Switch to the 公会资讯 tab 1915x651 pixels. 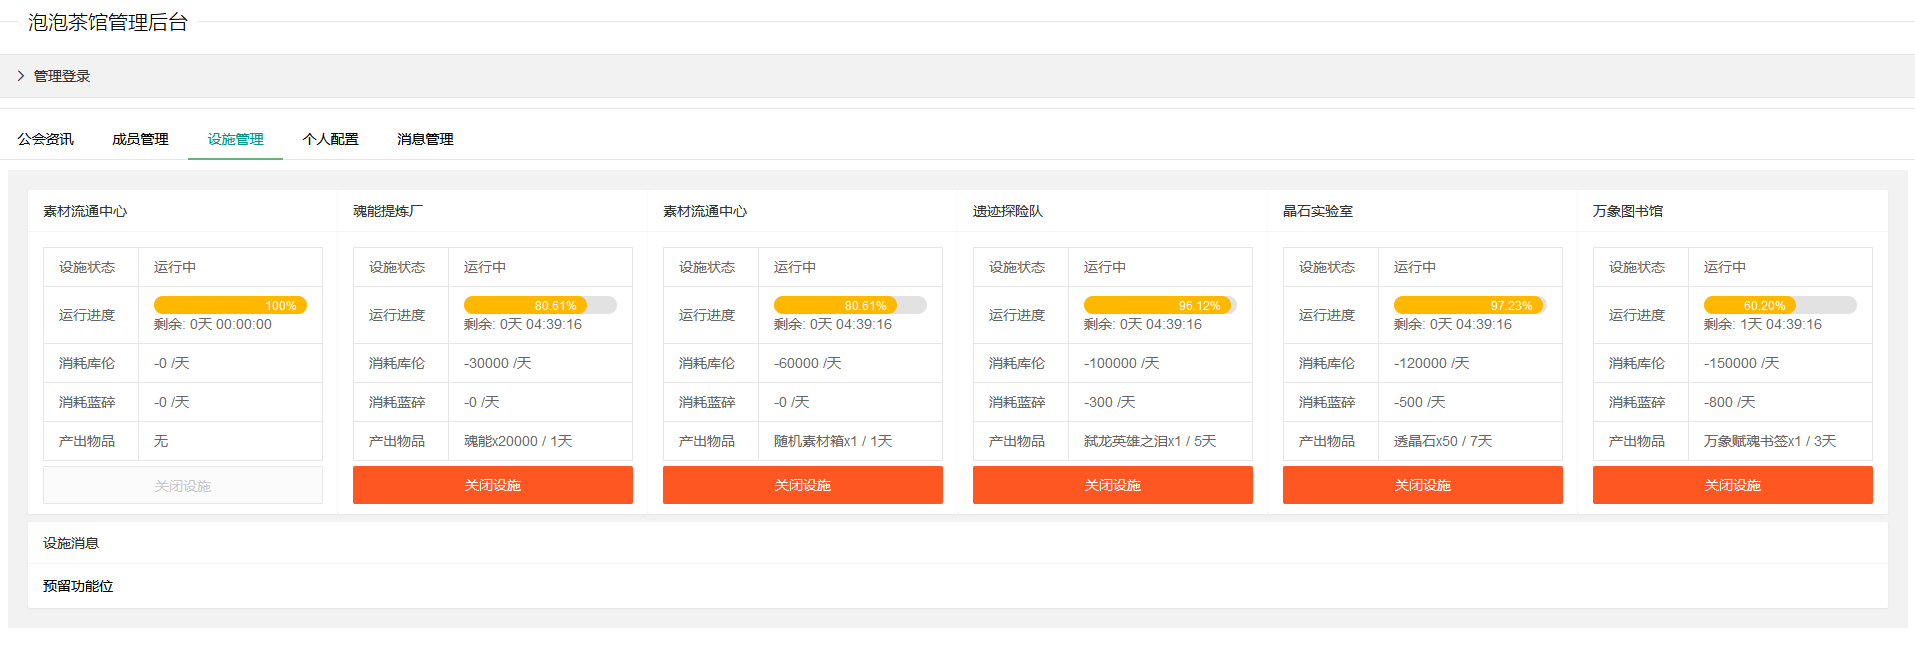[45, 139]
